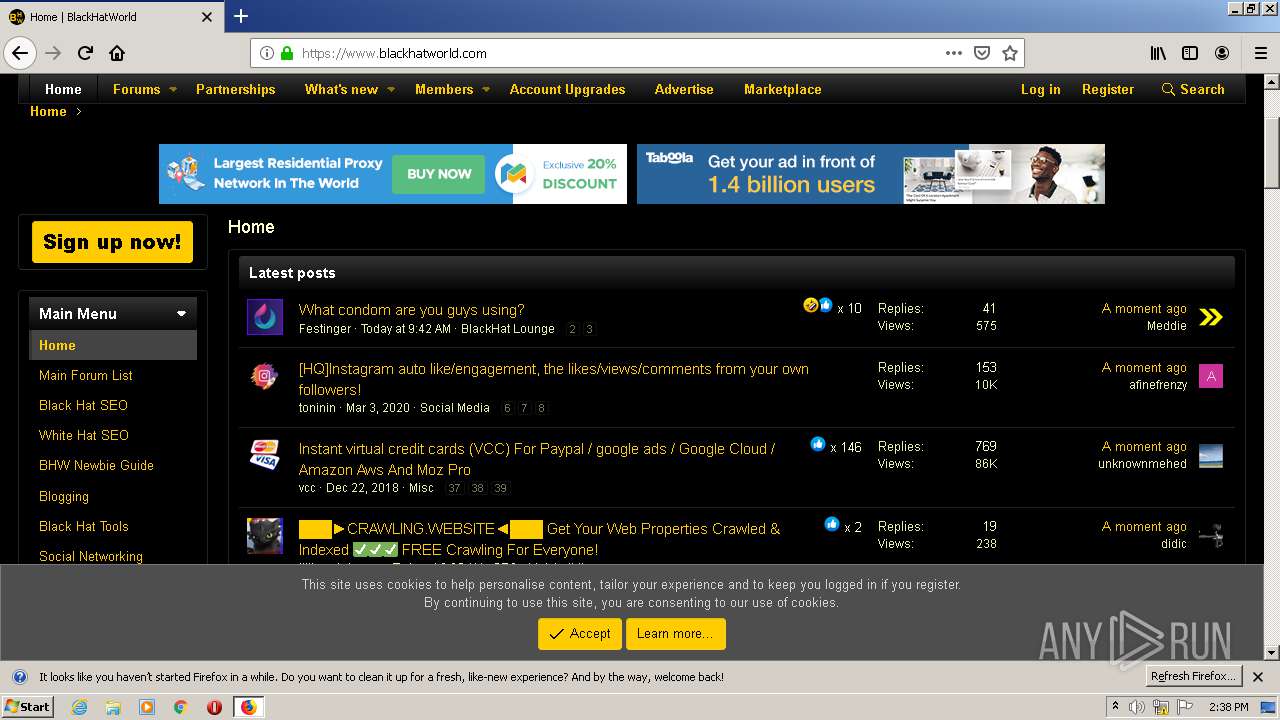Select the Home | BlackHatWorld browser tab
This screenshot has height=720, width=1280.
click(x=110, y=16)
